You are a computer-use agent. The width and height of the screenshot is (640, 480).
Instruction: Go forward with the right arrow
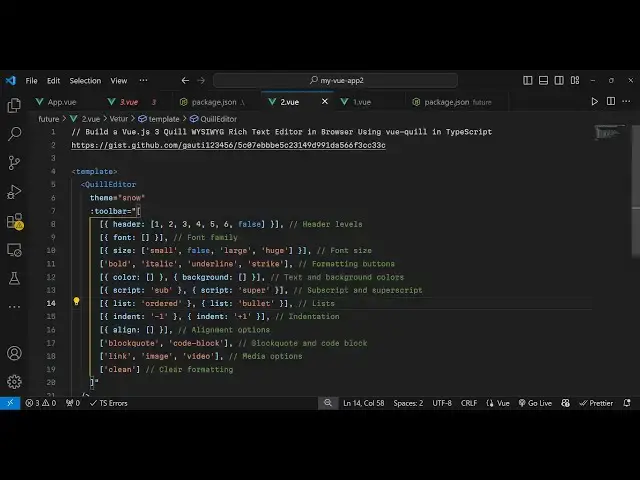coord(201,80)
